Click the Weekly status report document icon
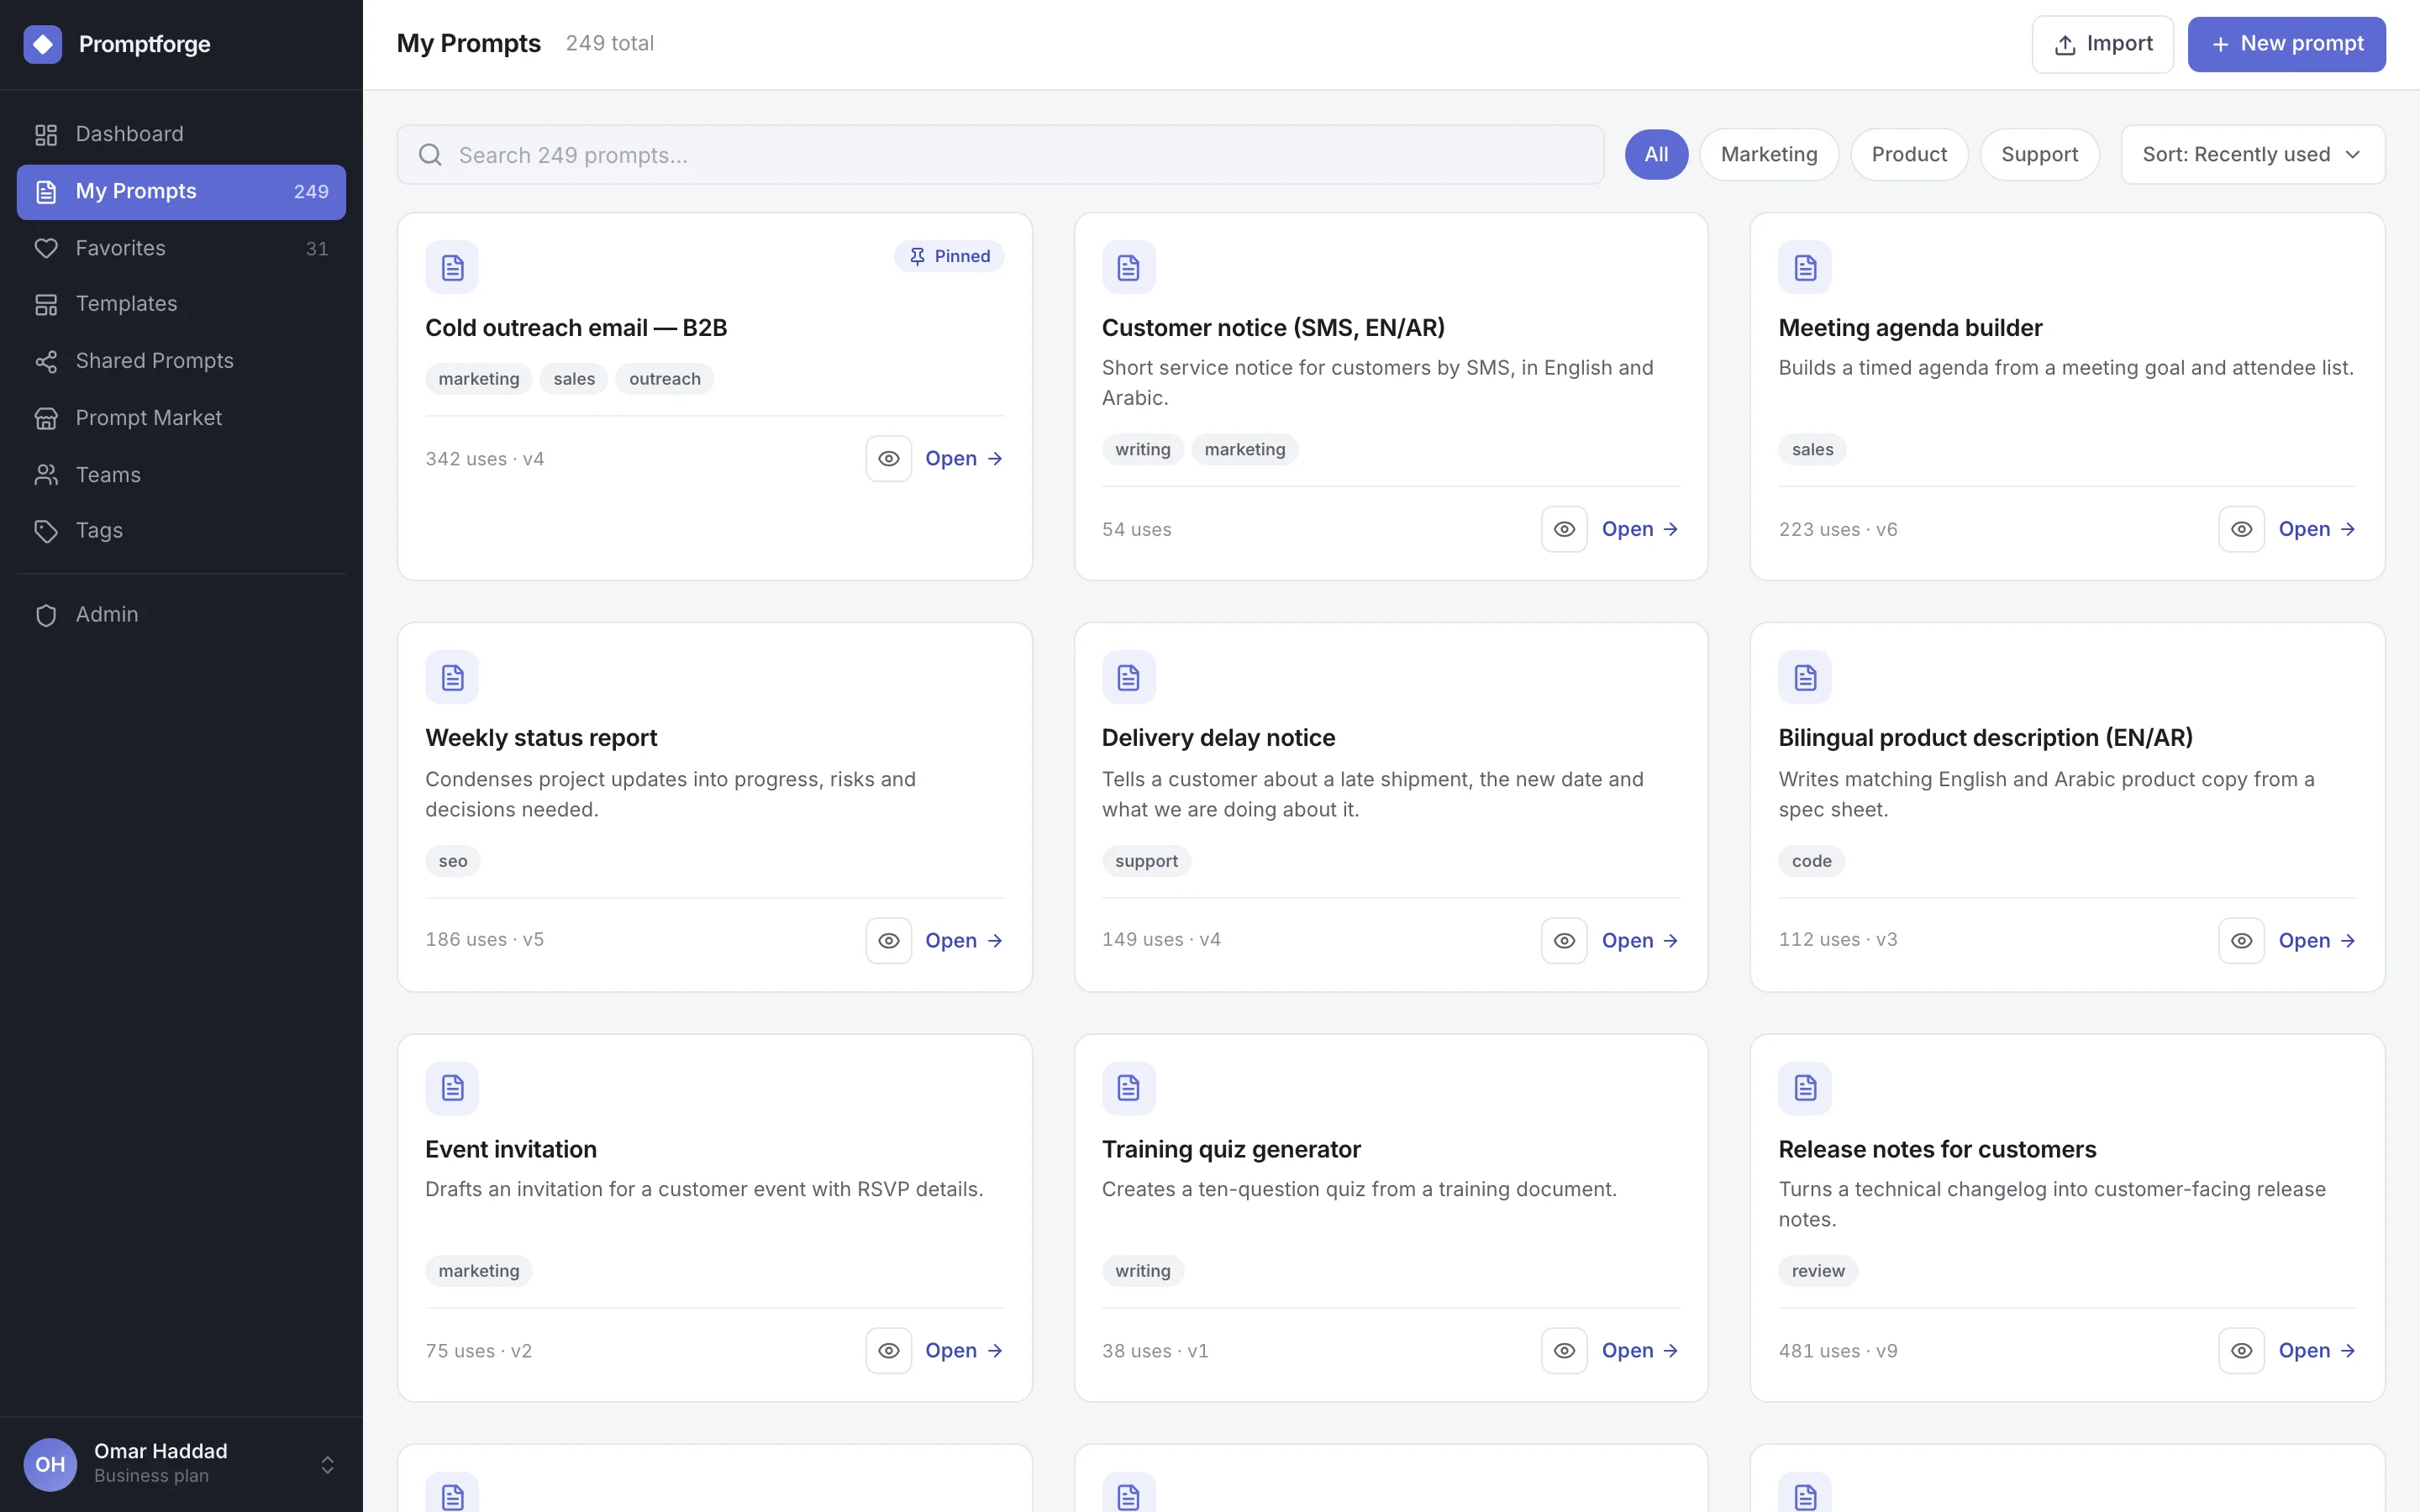The width and height of the screenshot is (2420, 1512). click(452, 678)
